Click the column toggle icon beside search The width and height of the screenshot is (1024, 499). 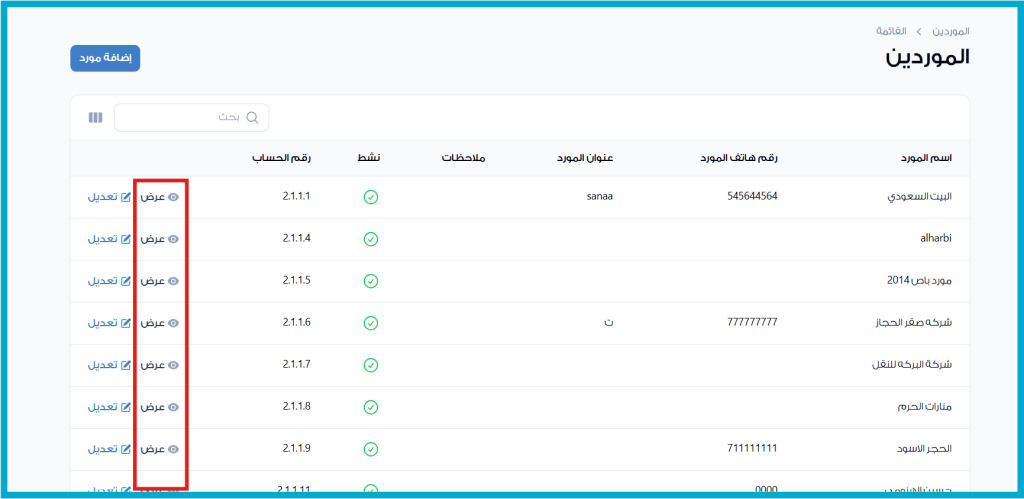tap(95, 118)
